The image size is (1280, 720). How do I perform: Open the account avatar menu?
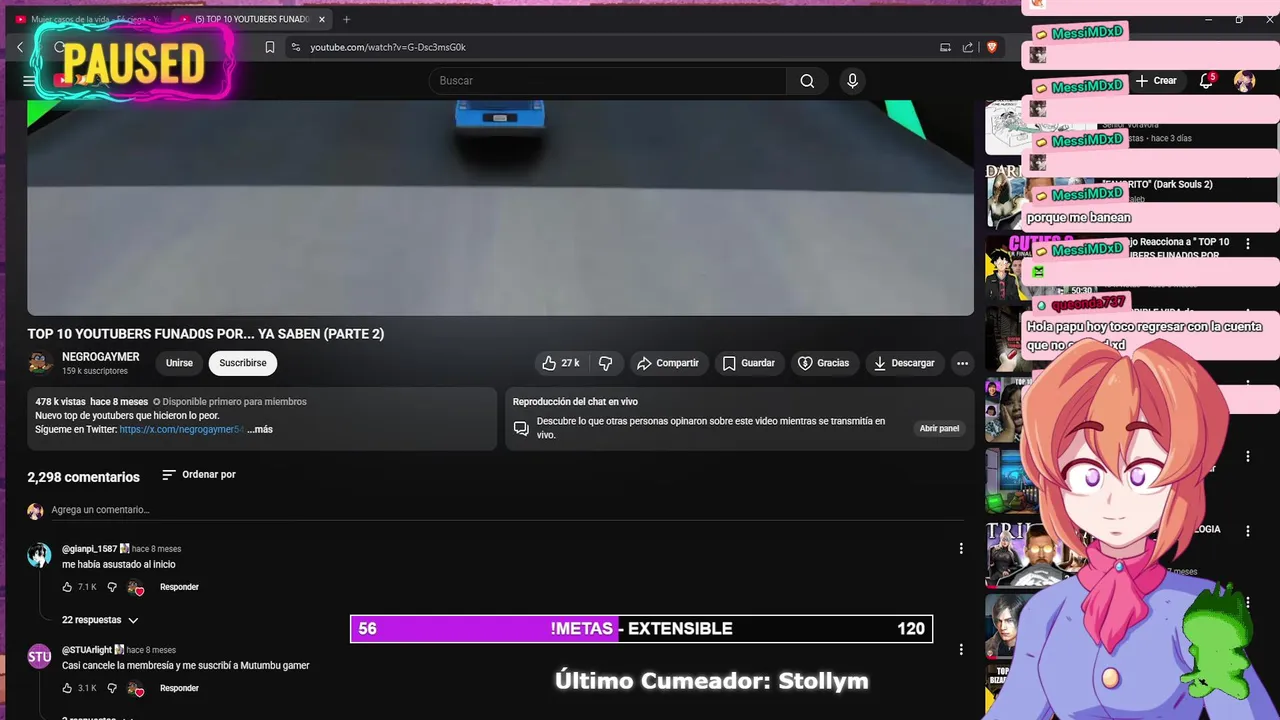(x=1244, y=81)
